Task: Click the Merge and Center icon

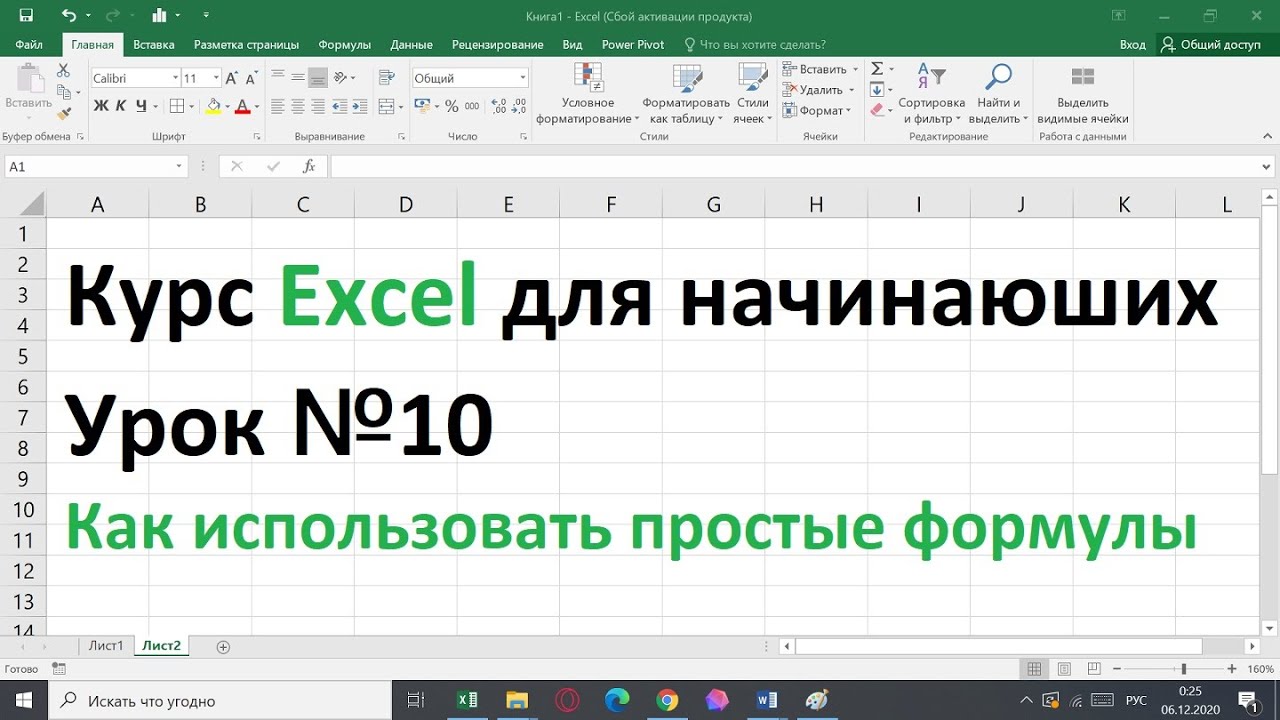Action: [387, 106]
